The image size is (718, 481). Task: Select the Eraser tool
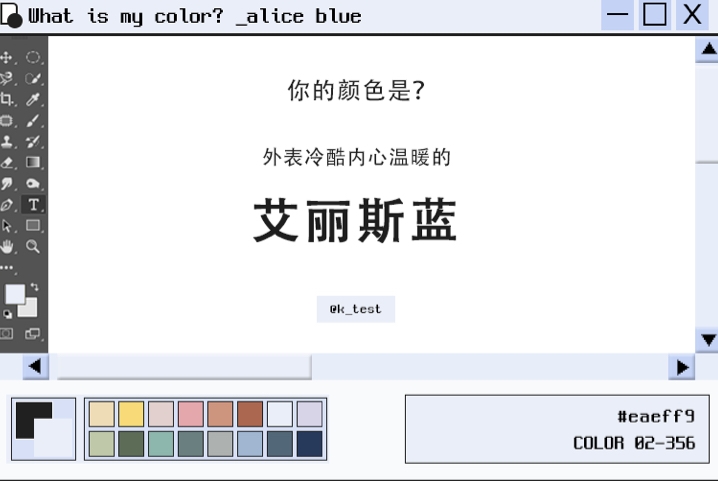8,162
